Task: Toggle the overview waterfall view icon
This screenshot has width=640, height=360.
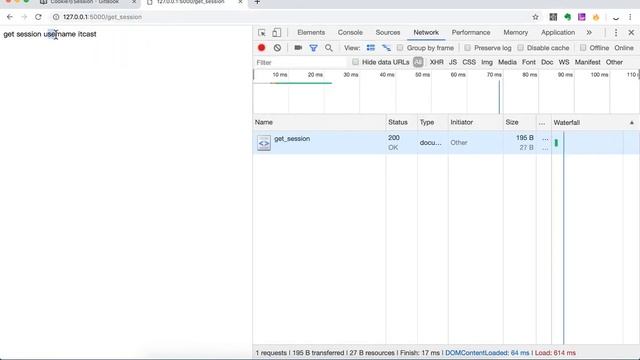Action: [x=386, y=48]
